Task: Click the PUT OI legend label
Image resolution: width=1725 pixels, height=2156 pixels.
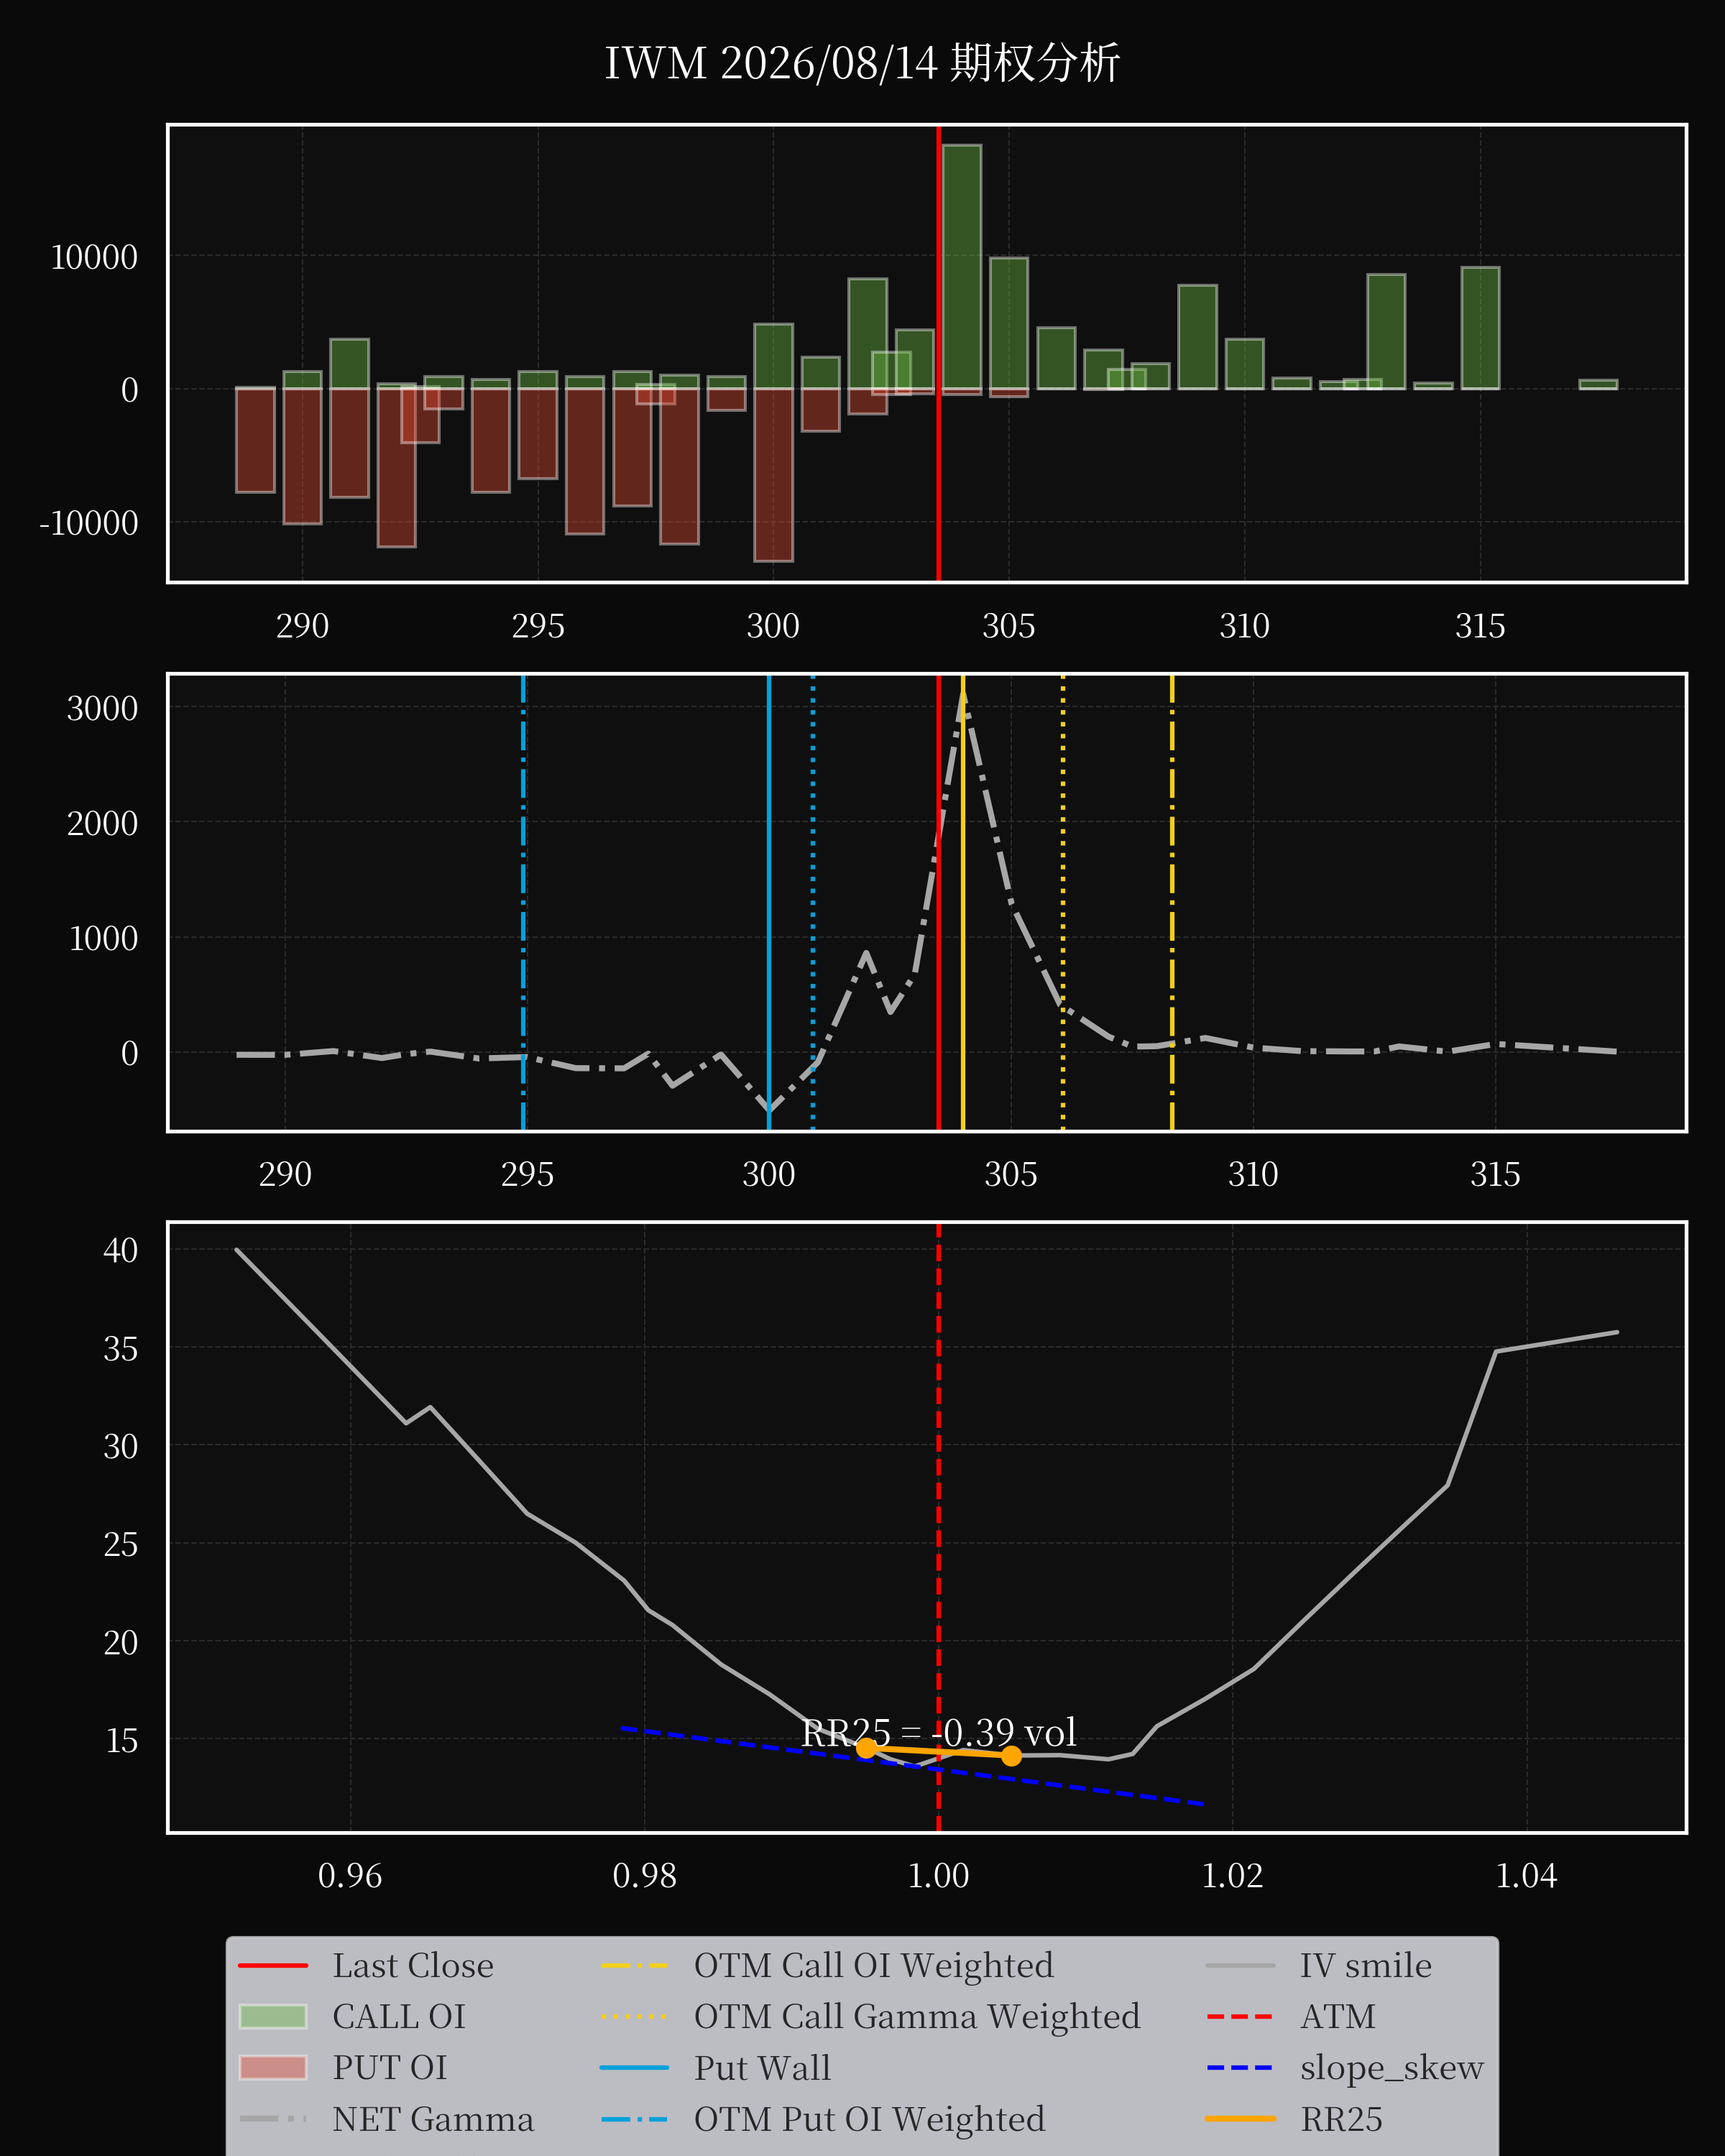Action: click(x=390, y=2068)
